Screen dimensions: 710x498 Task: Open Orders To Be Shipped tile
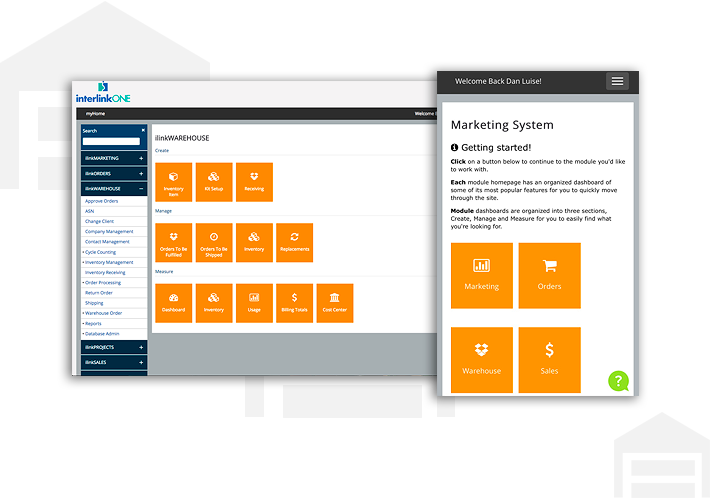pyautogui.click(x=214, y=243)
